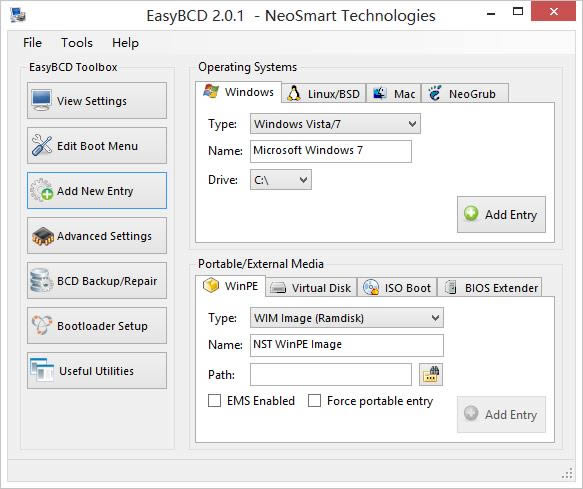Click into the empty Path field

(x=331, y=375)
